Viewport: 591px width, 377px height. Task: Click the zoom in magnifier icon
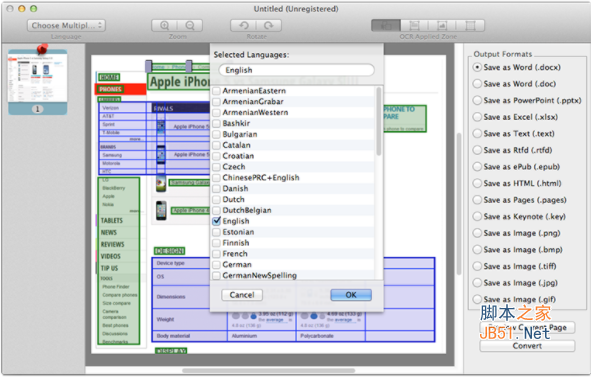tap(164, 26)
